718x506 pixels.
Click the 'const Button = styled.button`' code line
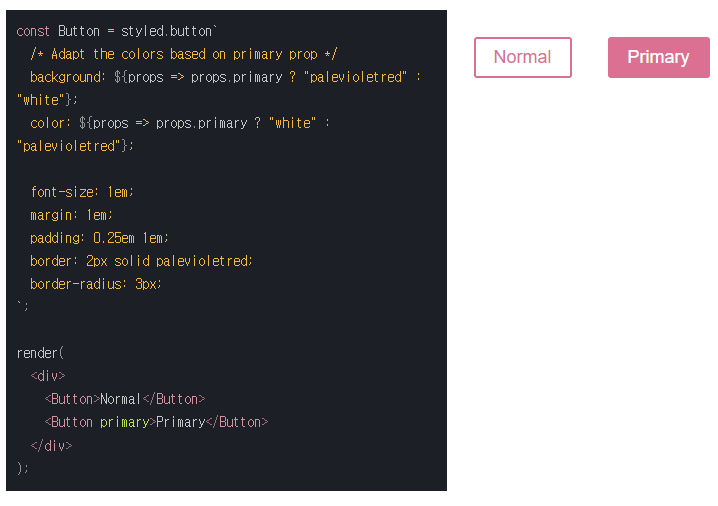(117, 31)
